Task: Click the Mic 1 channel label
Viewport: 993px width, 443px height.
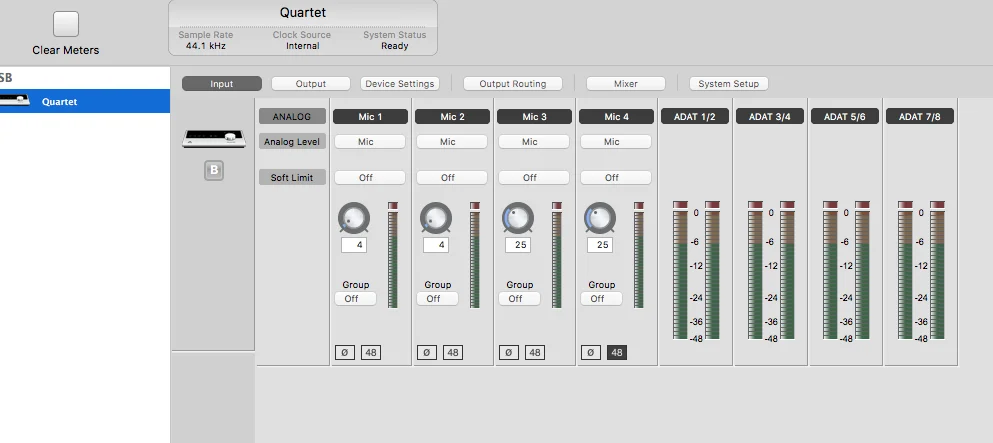Action: tap(370, 116)
